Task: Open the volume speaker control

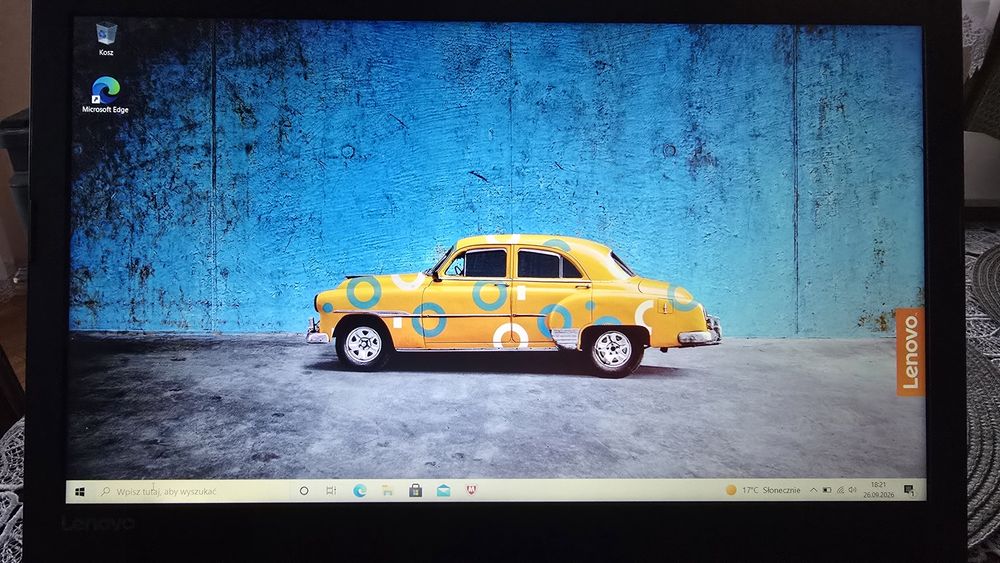Action: 853,490
